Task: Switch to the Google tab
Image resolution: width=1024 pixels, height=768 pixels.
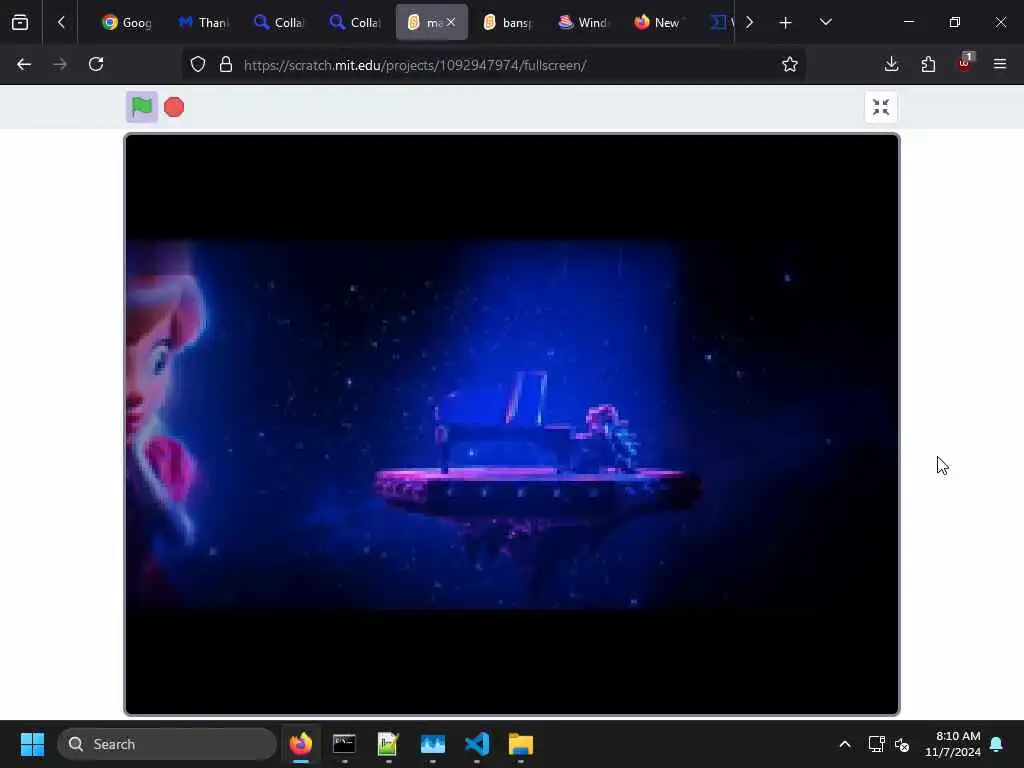Action: 127,22
